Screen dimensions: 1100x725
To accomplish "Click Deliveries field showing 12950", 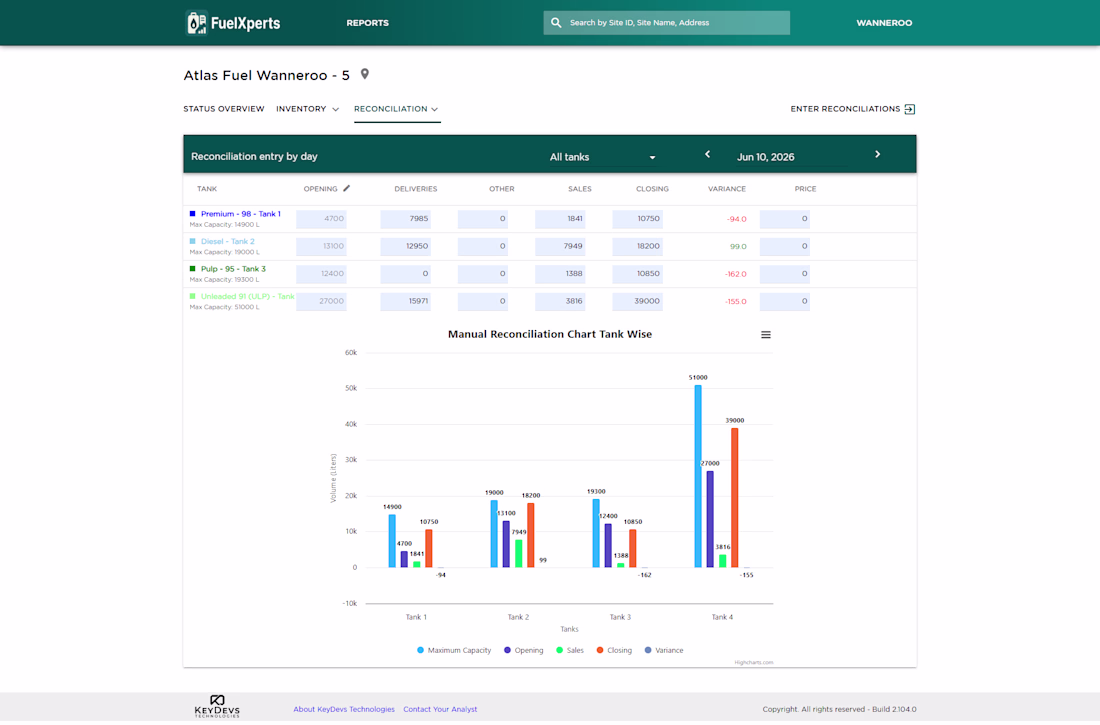I will coord(405,246).
